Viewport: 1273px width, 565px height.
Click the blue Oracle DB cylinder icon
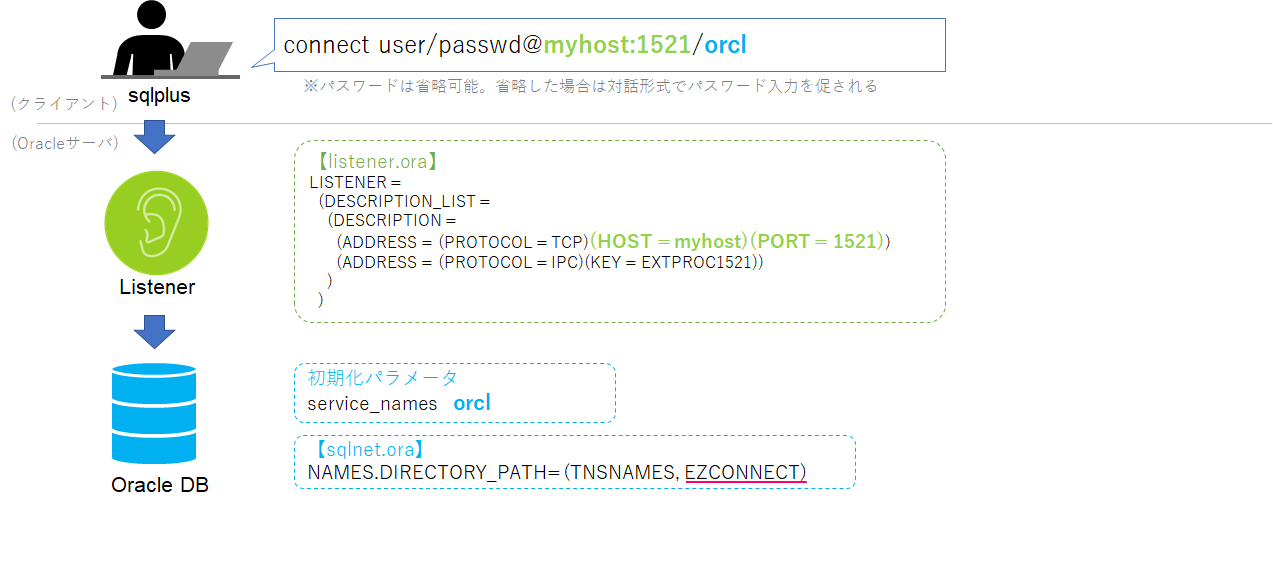coord(154,413)
